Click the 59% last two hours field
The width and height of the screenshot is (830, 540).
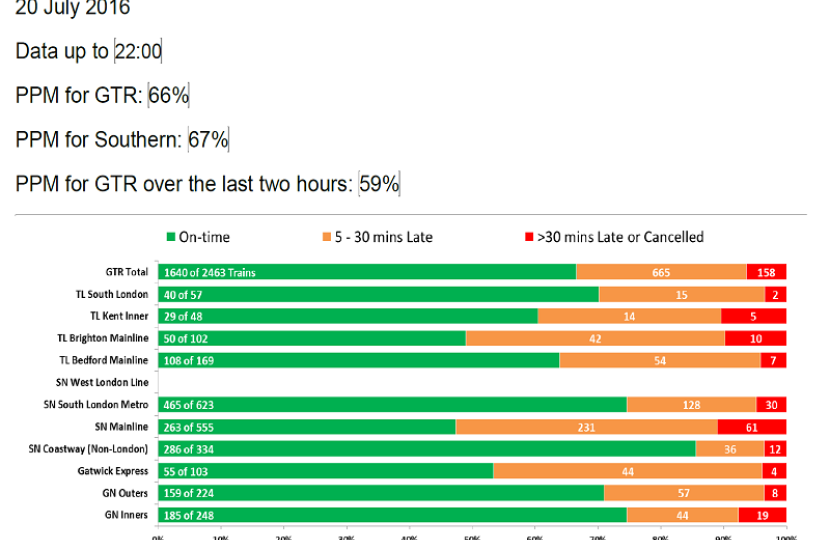(380, 184)
